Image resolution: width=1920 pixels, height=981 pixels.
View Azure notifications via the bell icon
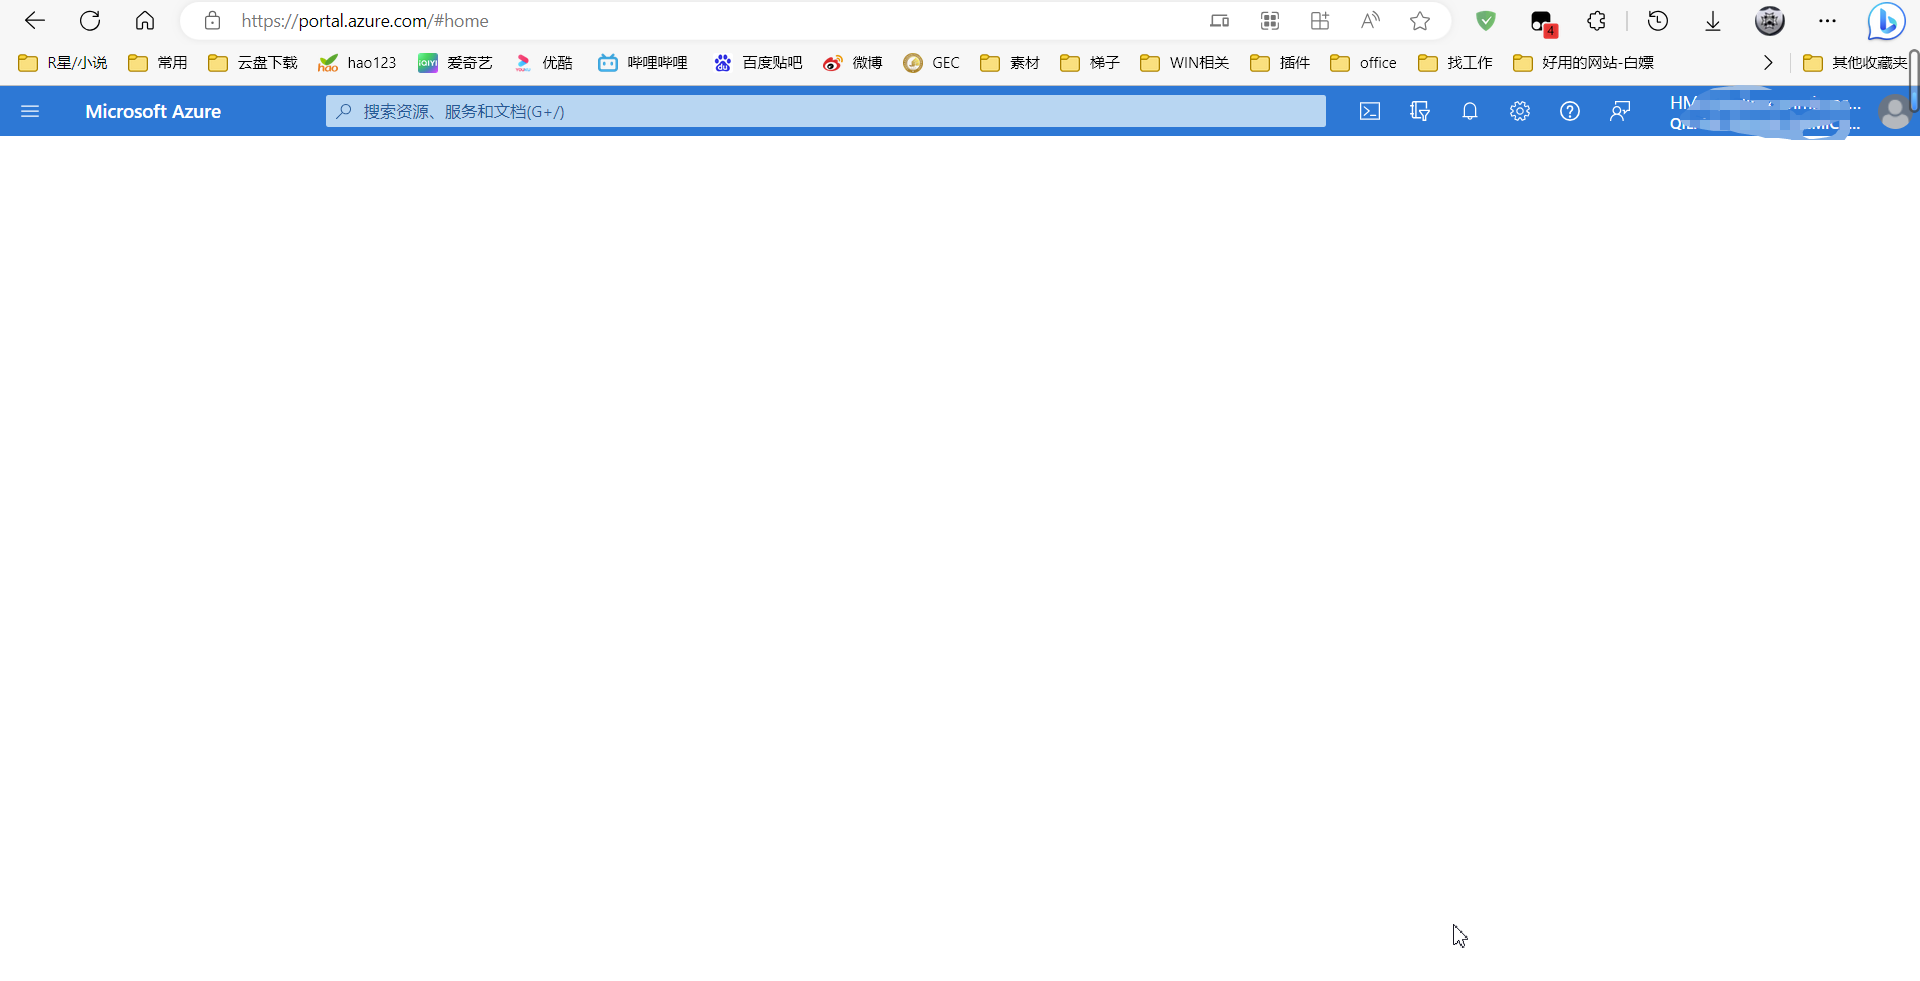point(1470,111)
